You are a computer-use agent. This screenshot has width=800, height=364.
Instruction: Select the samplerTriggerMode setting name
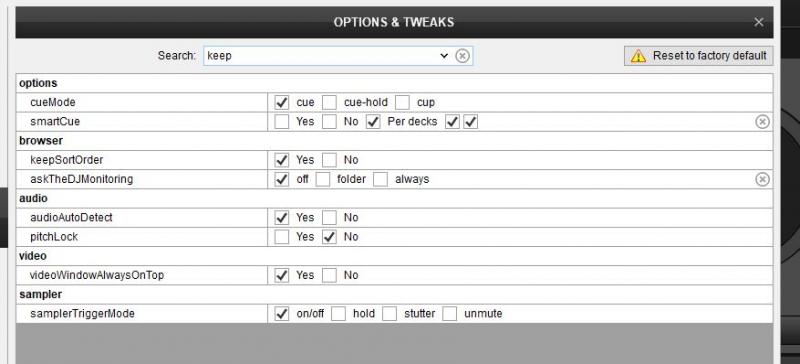[x=82, y=313]
